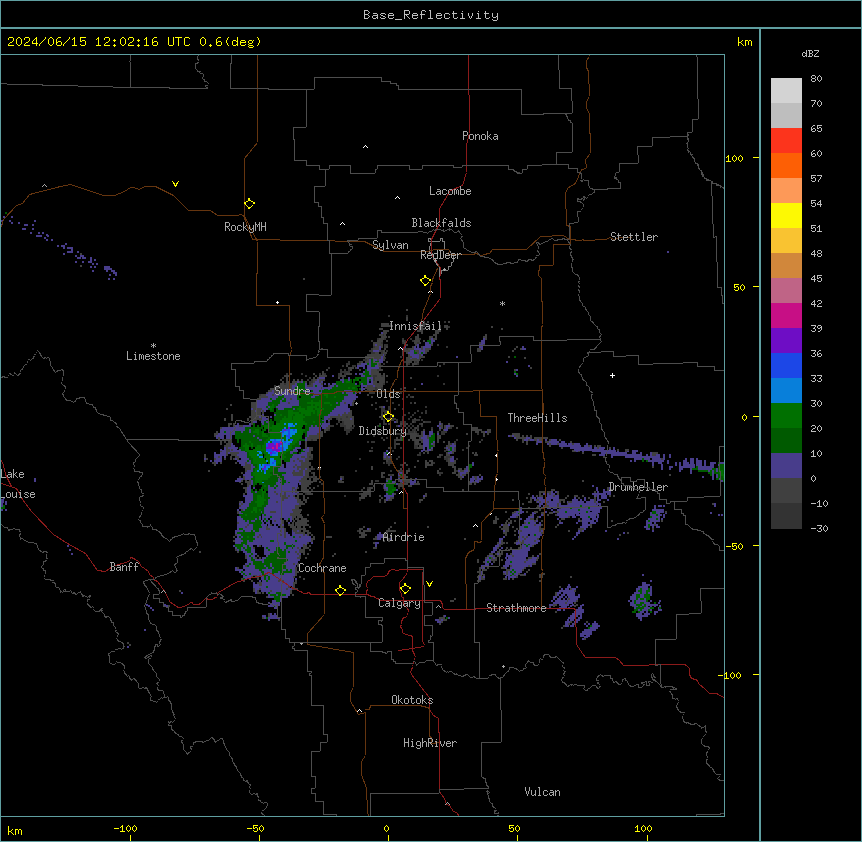The image size is (862, 842).
Task: Click the pink 45-42 dBZ legend swatch
Action: pyautogui.click(x=786, y=291)
